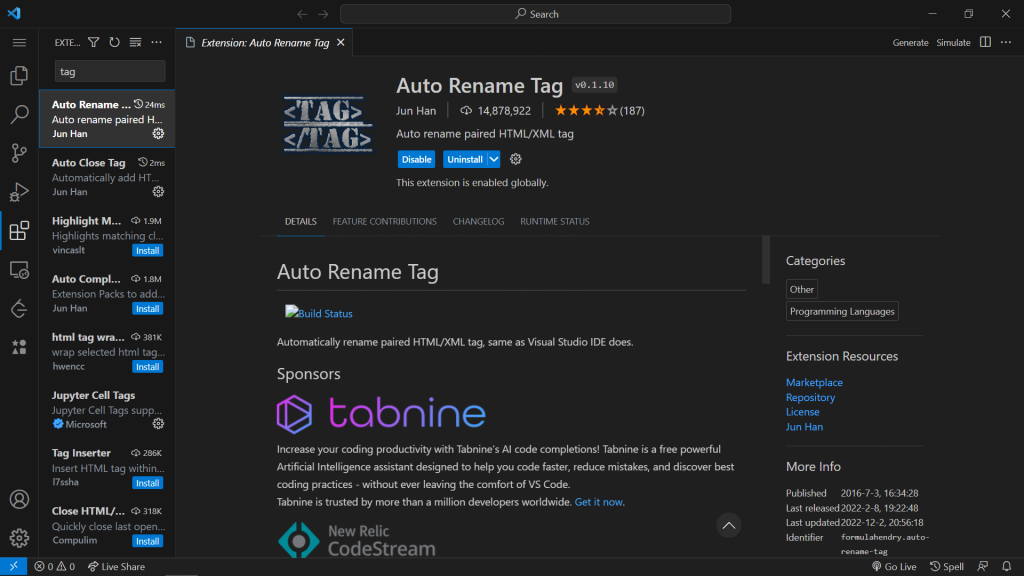Split the editor right

pos(985,42)
